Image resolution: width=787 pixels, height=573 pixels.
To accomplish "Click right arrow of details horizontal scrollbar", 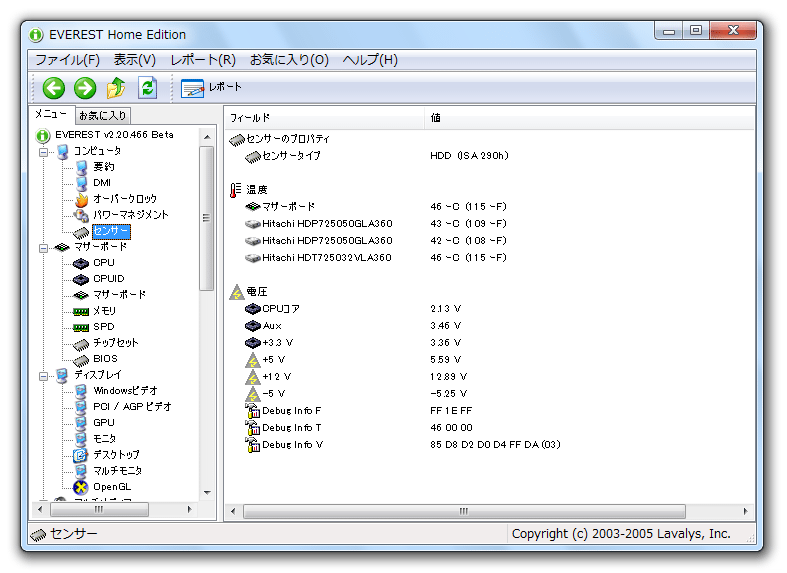I will 745,511.
